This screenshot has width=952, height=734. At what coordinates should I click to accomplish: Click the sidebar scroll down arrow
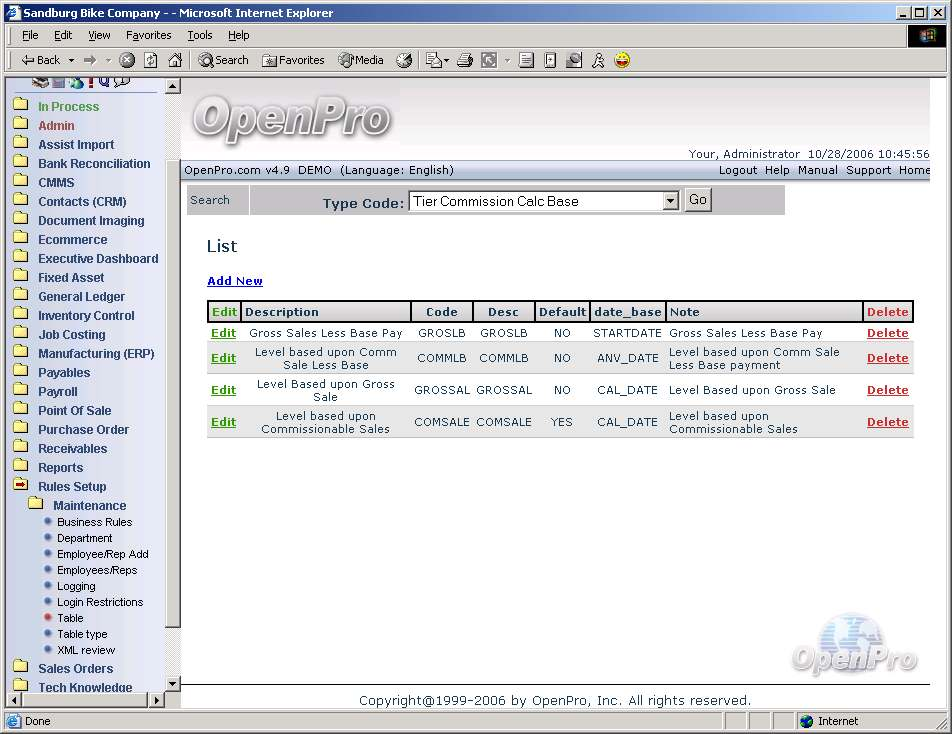pos(172,684)
